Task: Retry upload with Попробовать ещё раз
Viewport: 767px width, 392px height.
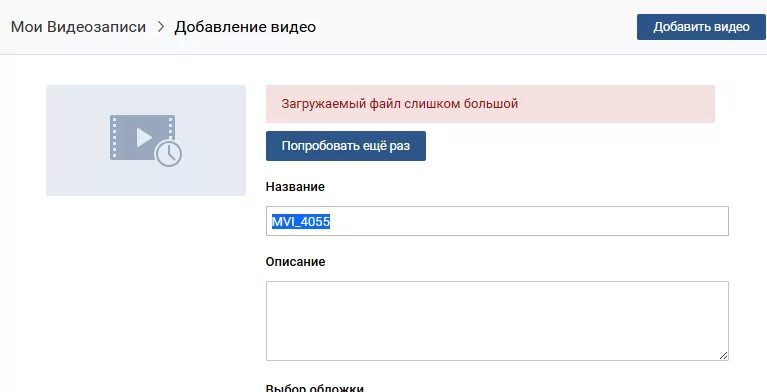Action: (x=346, y=146)
